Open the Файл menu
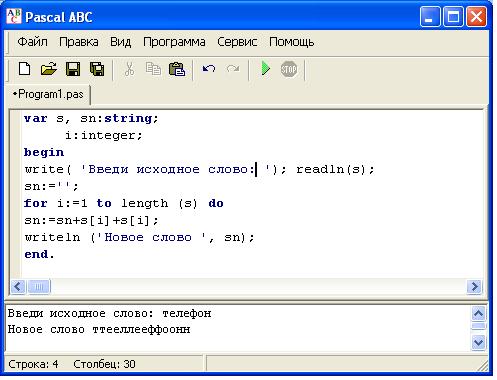Image resolution: width=497 pixels, height=380 pixels. (x=32, y=42)
